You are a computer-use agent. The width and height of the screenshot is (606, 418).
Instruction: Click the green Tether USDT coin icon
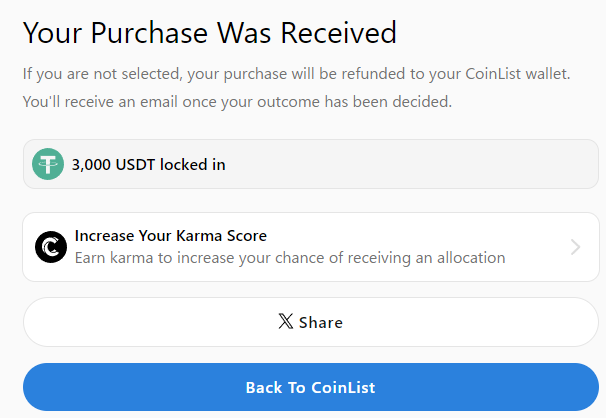click(48, 164)
